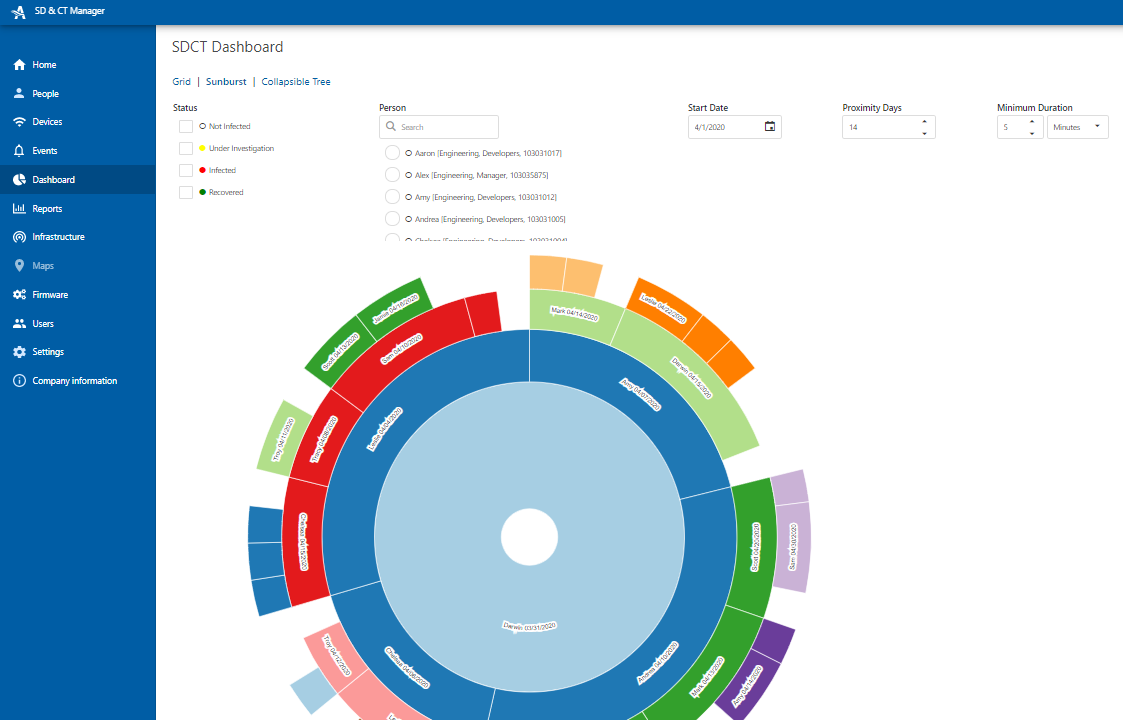The image size is (1123, 720).
Task: Switch to the Collapsible Tree view
Action: [296, 82]
